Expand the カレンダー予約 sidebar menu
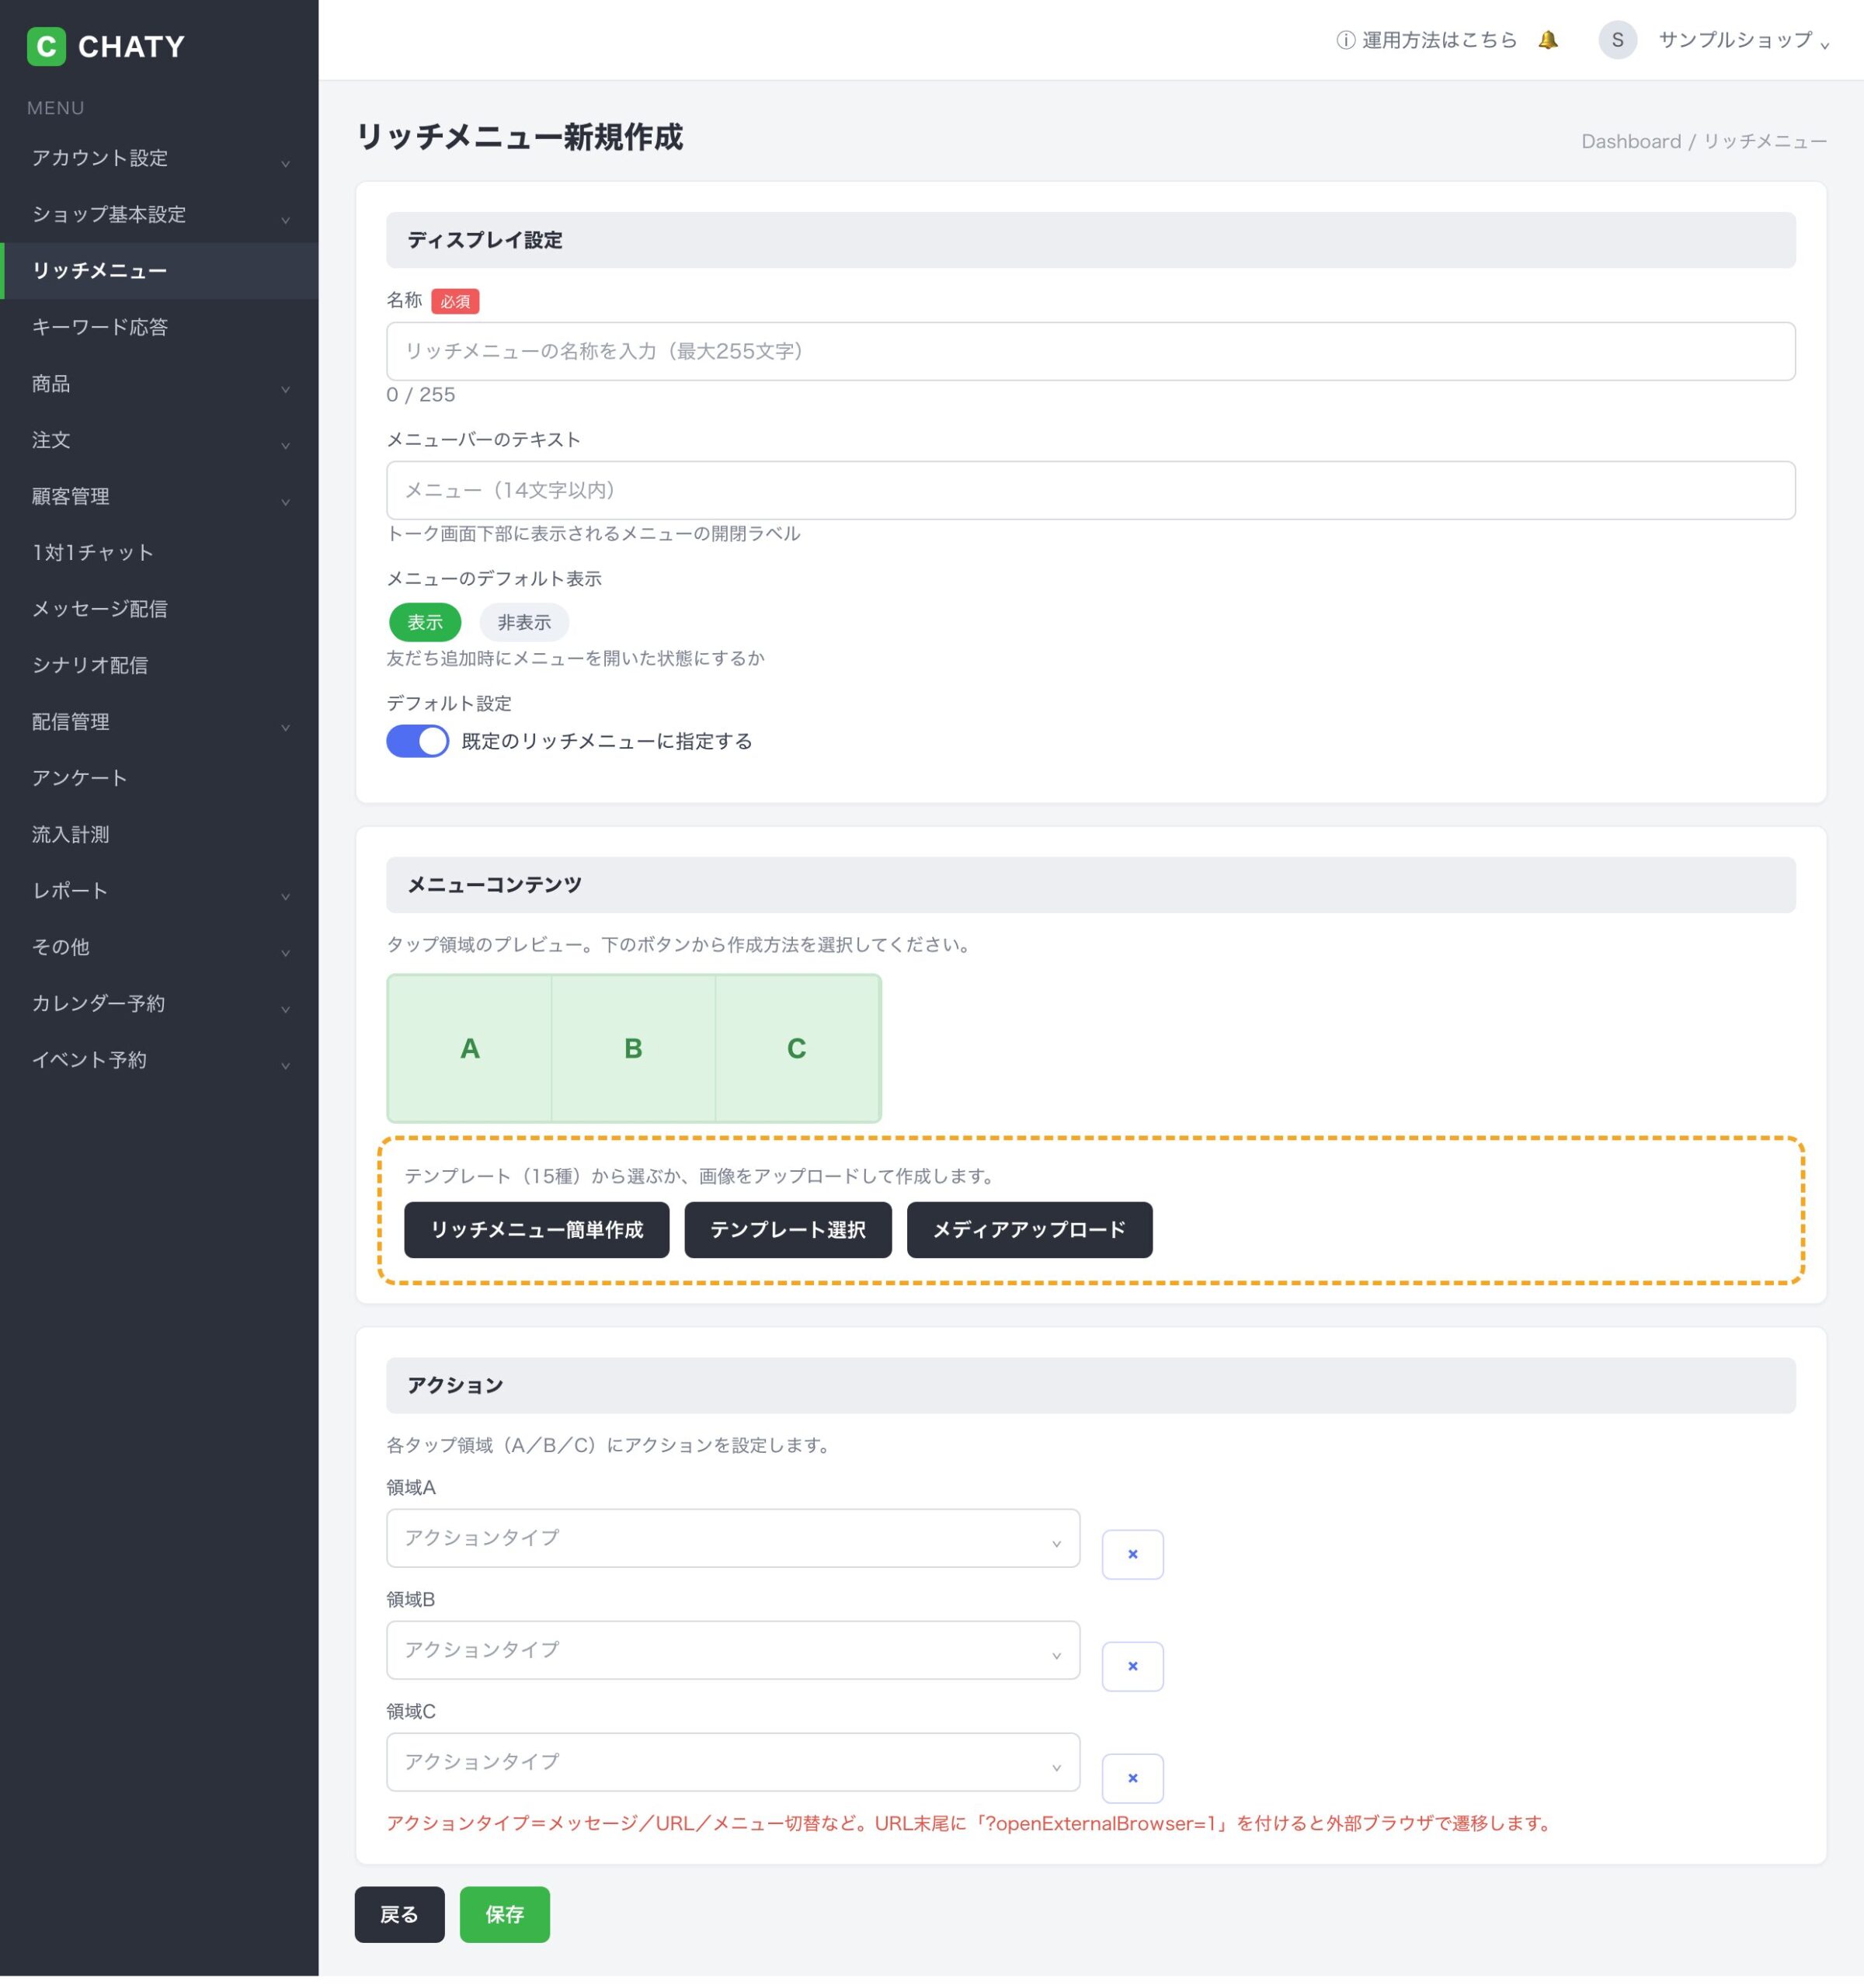The height and width of the screenshot is (1988, 1864). [x=160, y=1003]
